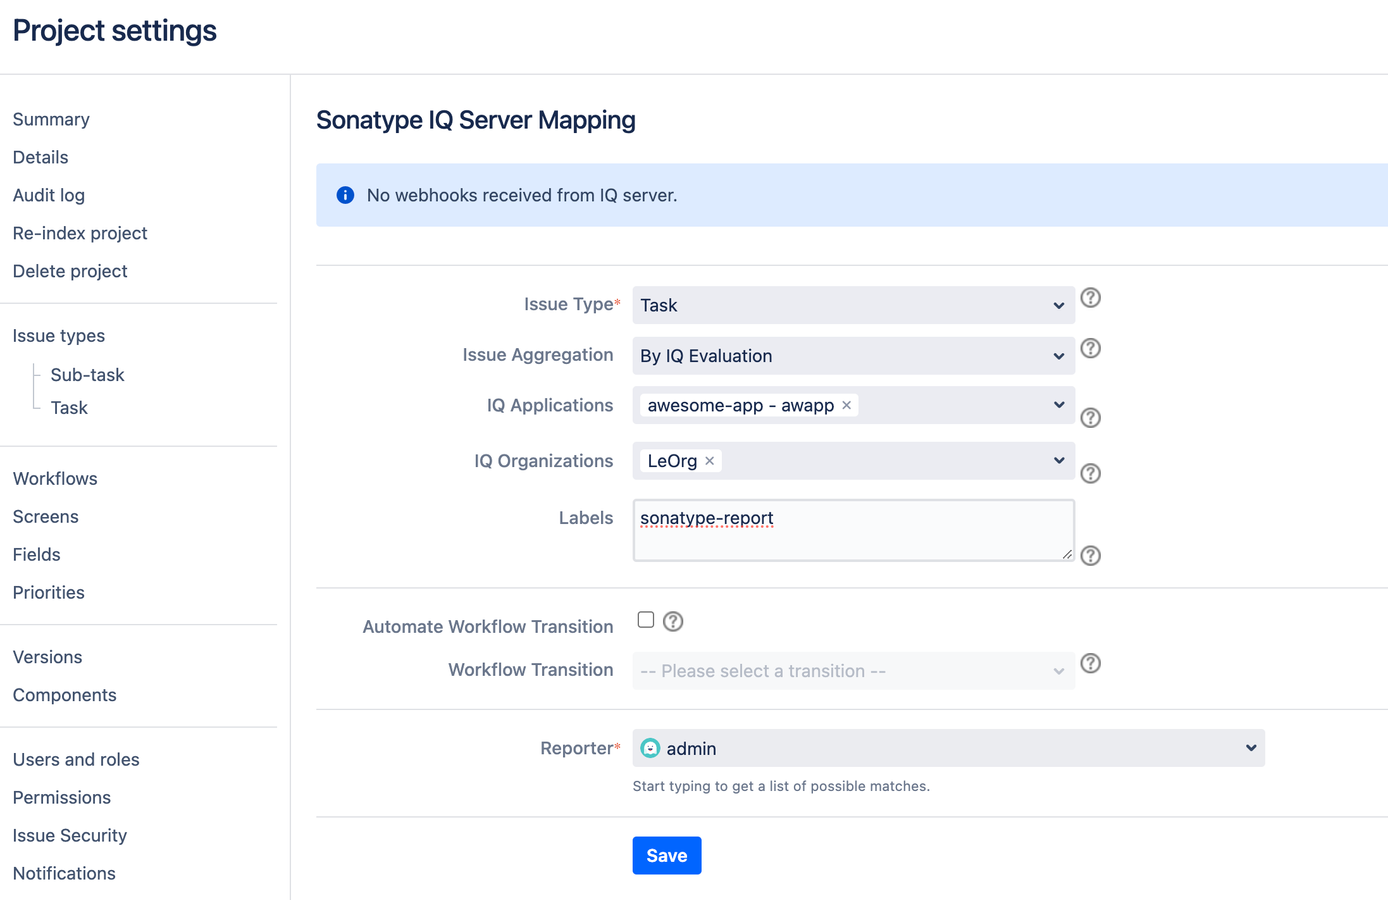Remove the LeOrg organization tag

[x=710, y=461]
